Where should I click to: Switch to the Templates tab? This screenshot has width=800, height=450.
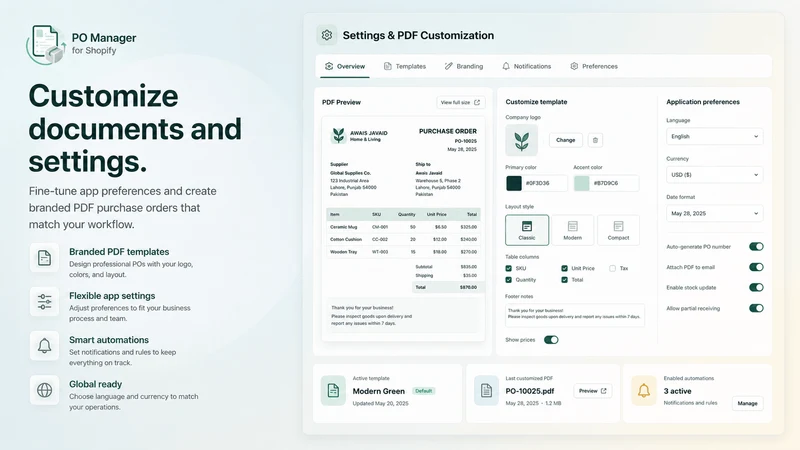(x=405, y=66)
